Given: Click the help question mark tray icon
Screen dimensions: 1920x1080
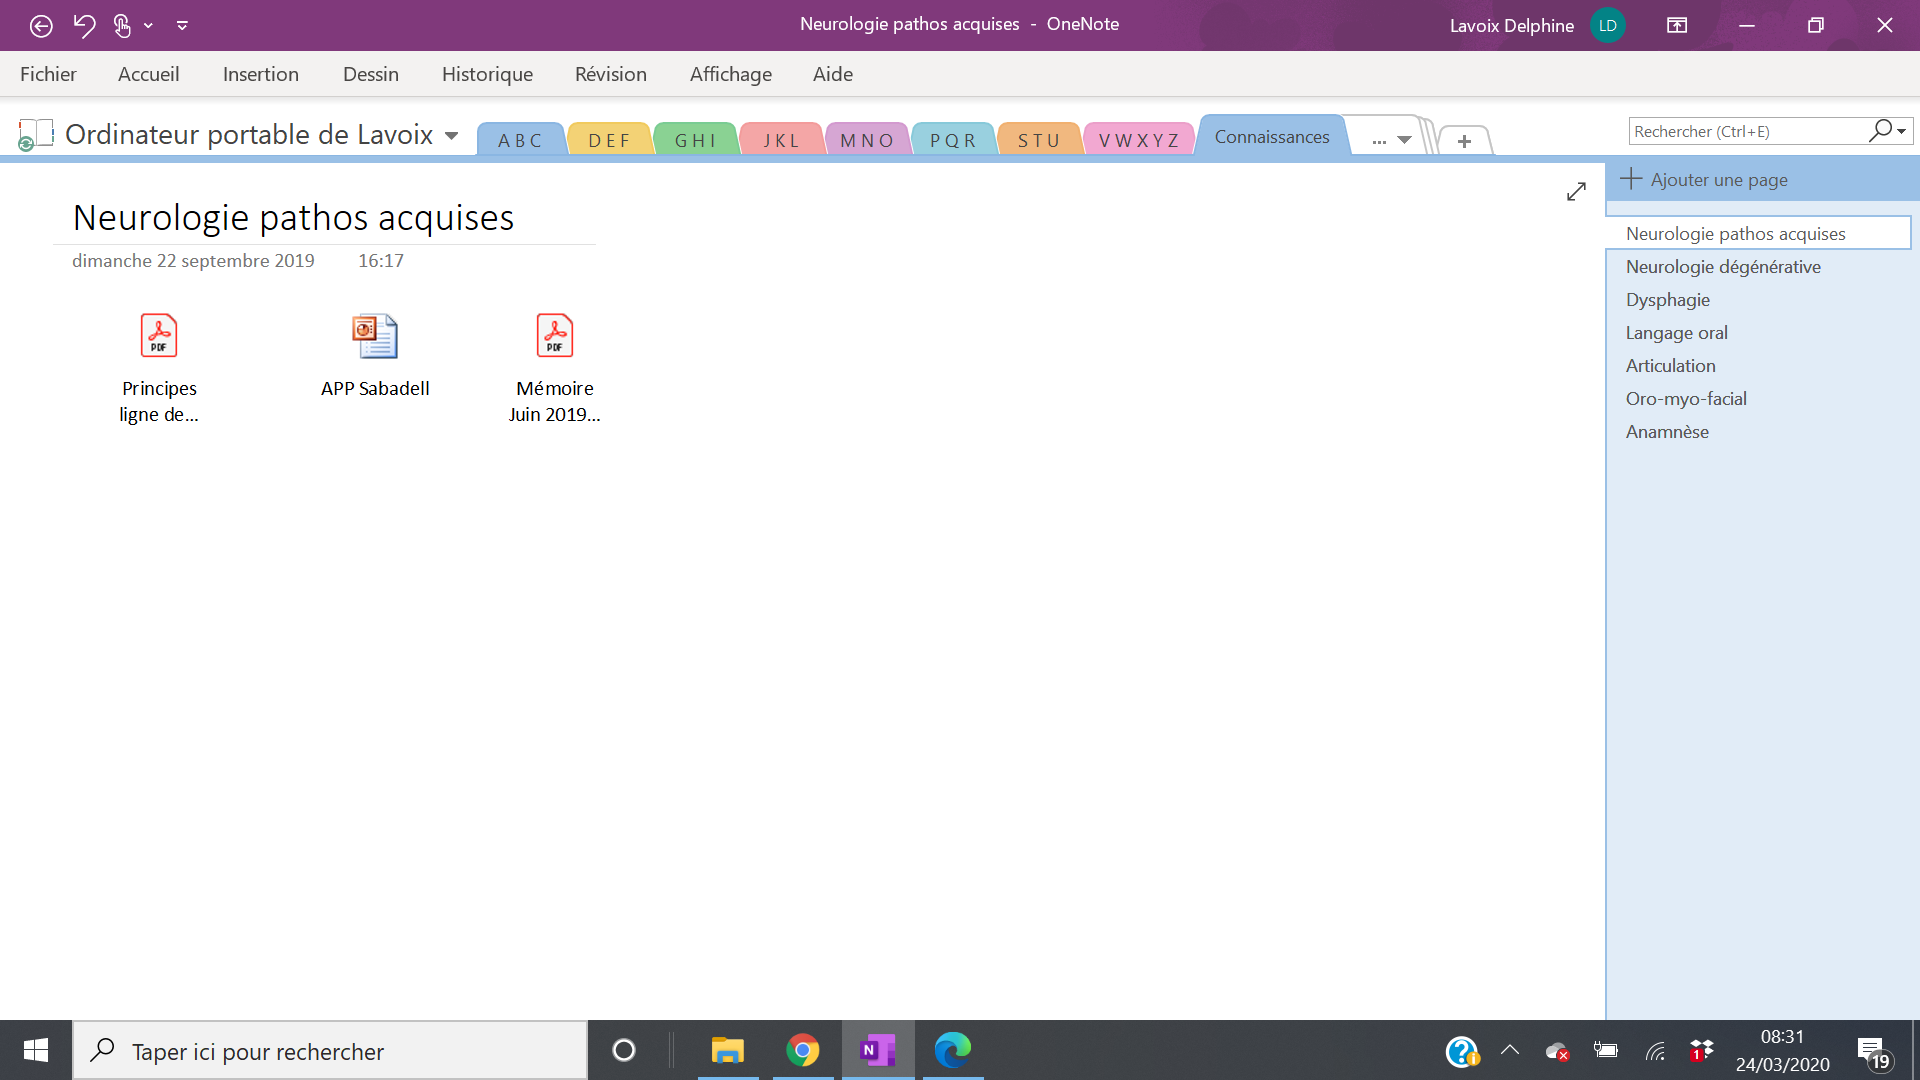Looking at the screenshot, I should point(1462,1051).
